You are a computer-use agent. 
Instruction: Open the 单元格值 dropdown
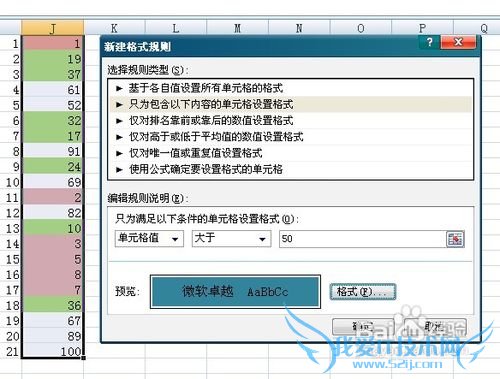click(x=149, y=239)
